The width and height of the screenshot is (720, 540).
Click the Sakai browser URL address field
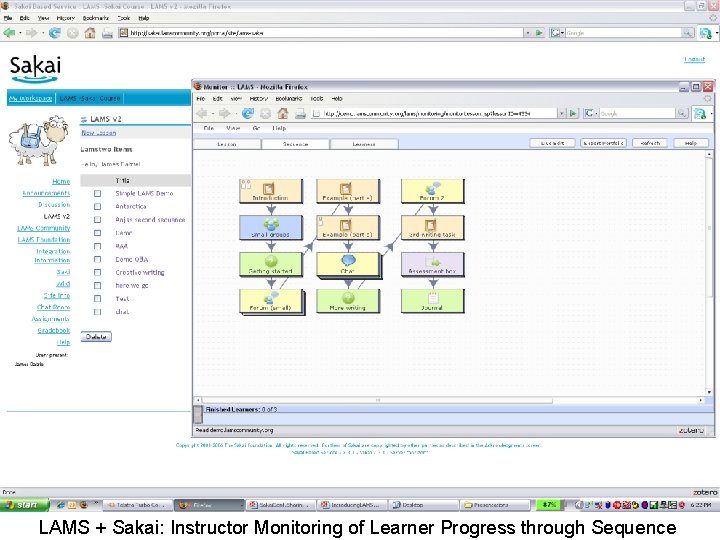[x=321, y=33]
